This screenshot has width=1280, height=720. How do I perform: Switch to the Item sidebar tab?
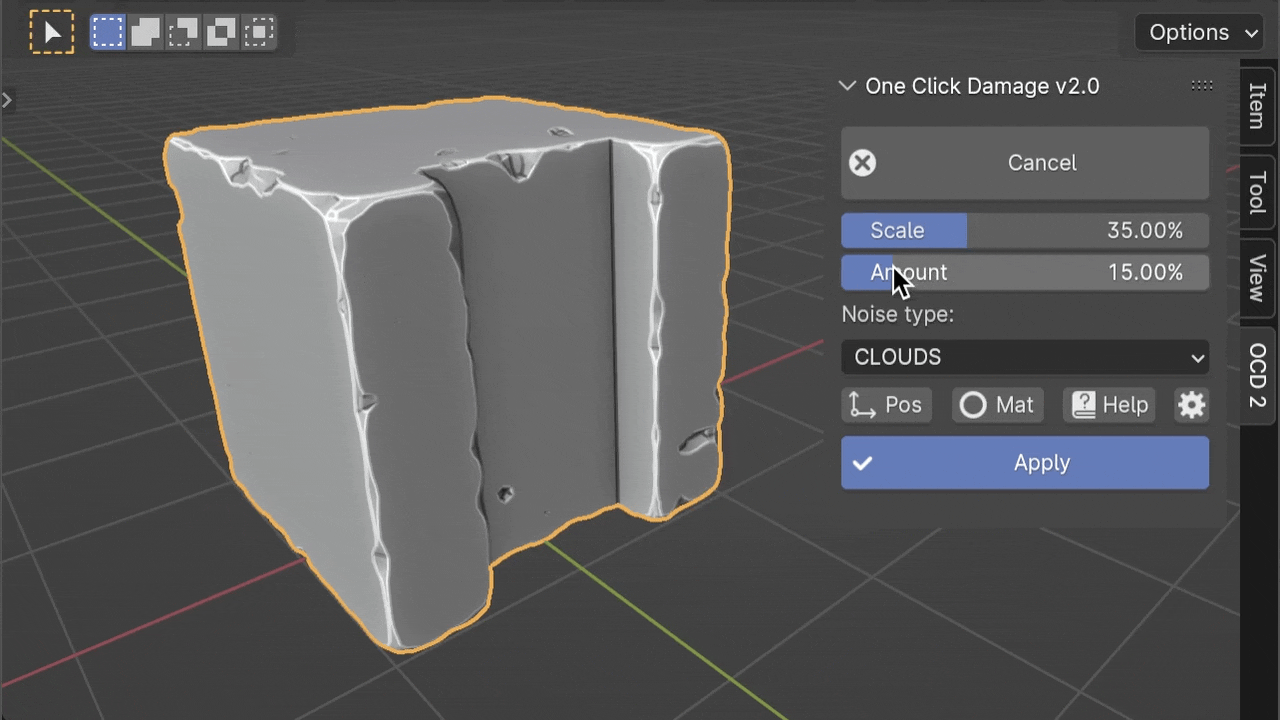point(1257,106)
